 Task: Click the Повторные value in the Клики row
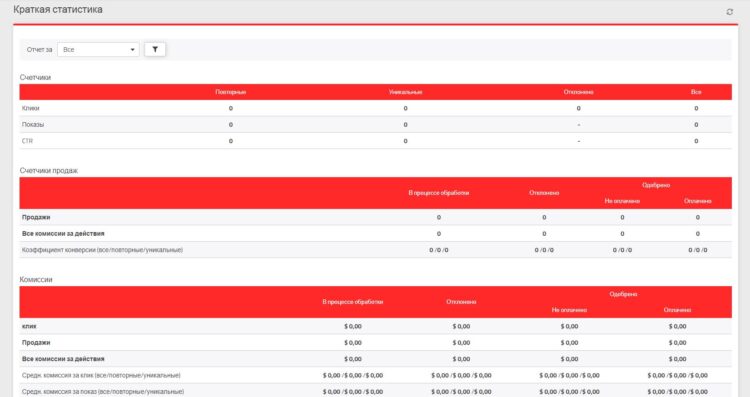(231, 108)
